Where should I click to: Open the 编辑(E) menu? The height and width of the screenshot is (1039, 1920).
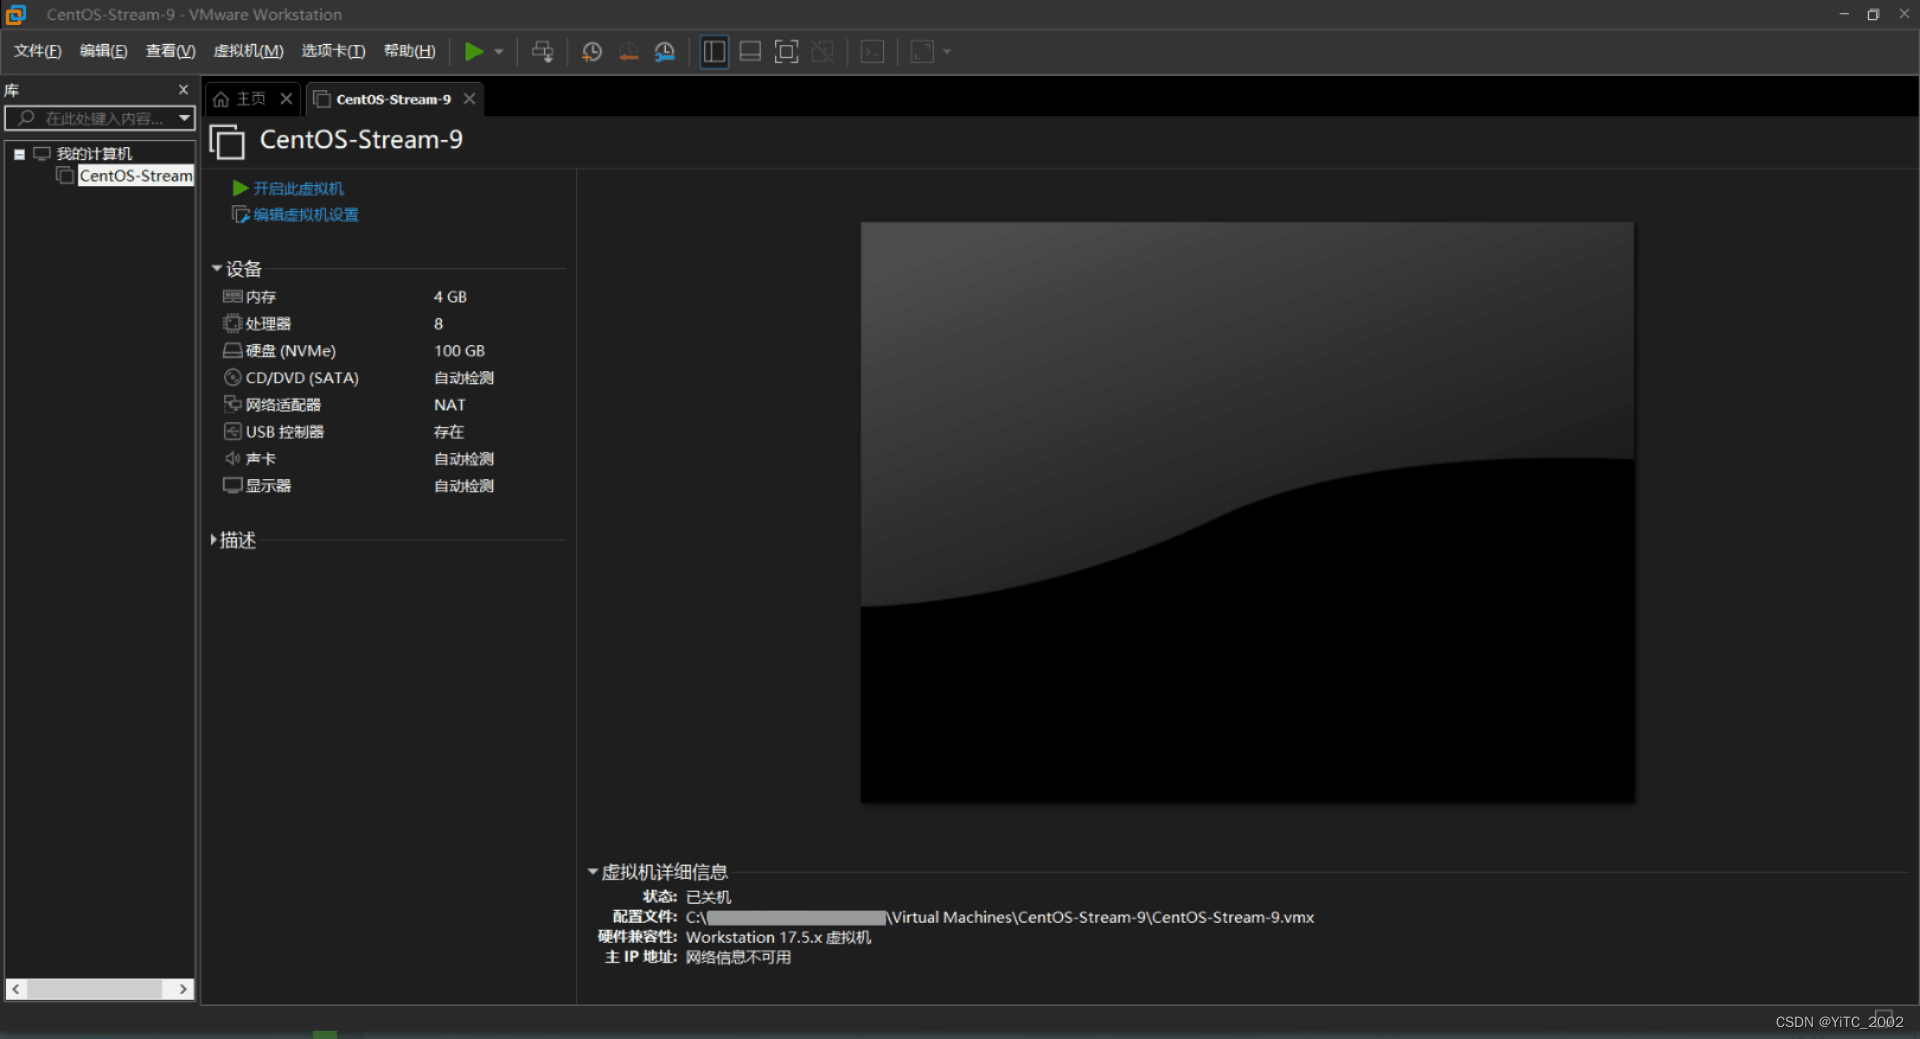point(103,51)
